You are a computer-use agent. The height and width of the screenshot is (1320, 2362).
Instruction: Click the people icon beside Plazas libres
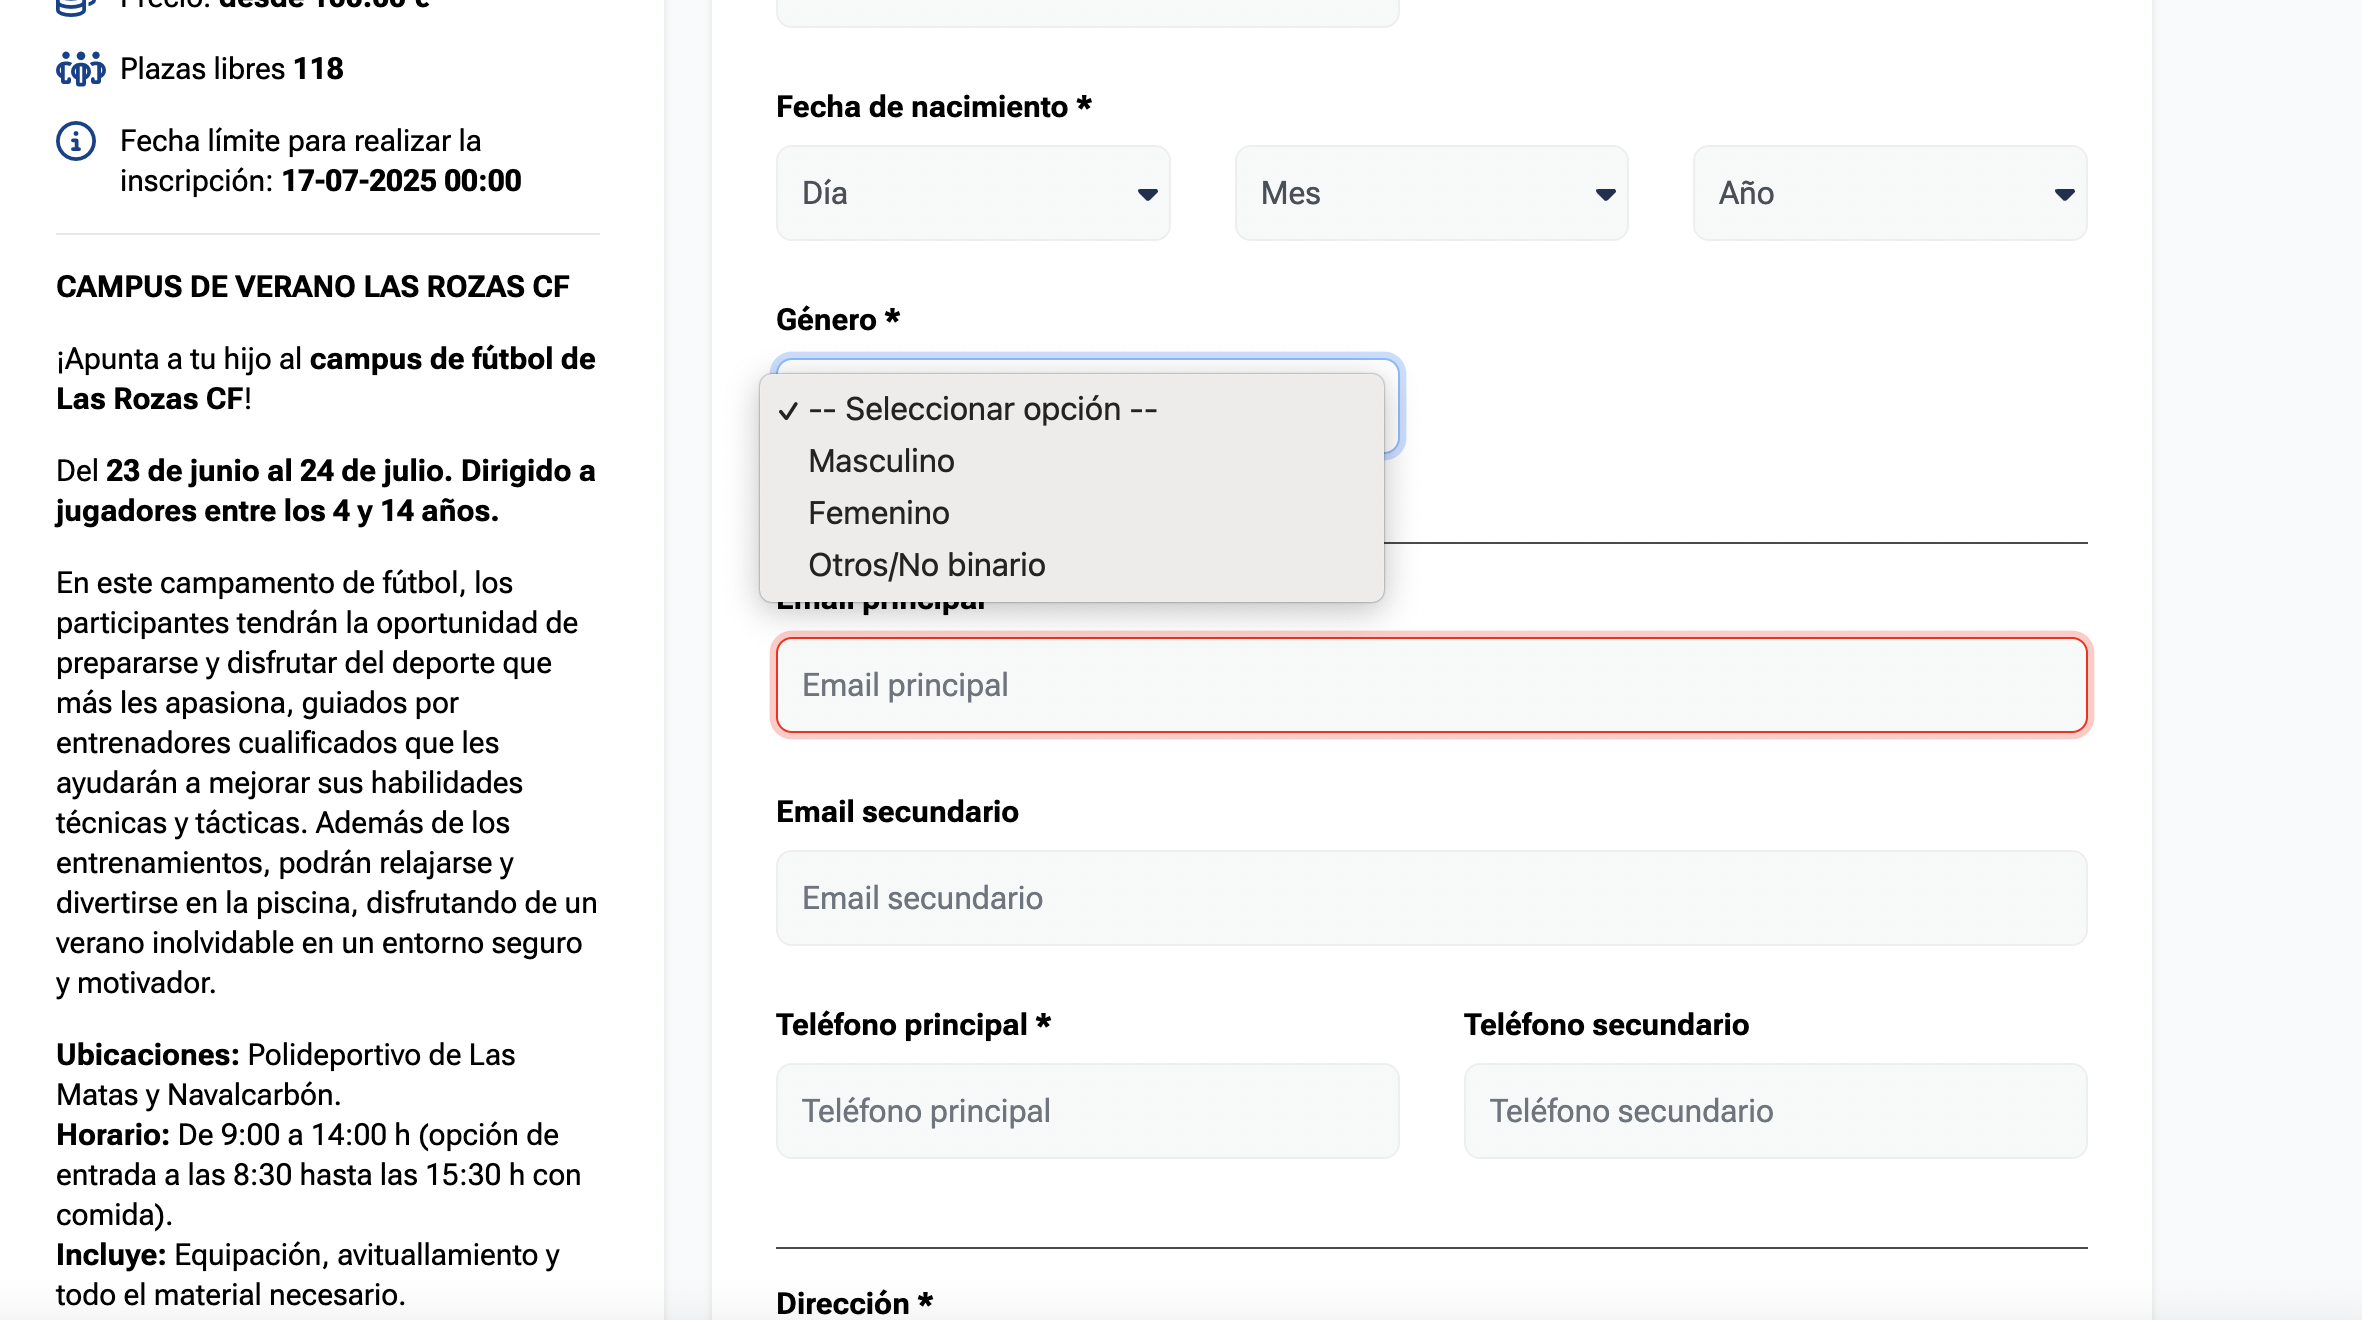[x=80, y=69]
